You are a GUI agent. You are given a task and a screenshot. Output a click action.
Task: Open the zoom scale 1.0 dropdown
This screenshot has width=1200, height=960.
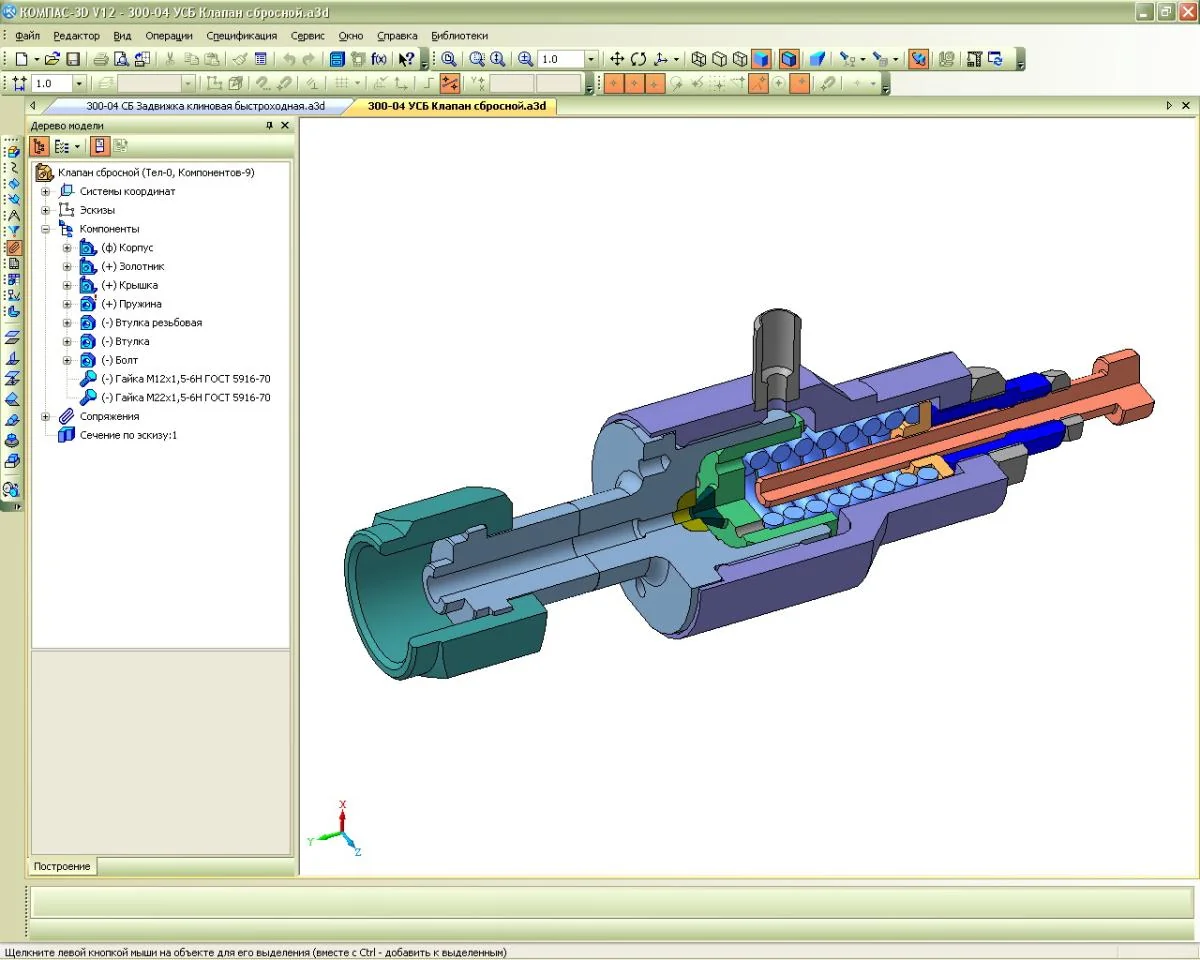click(x=591, y=59)
